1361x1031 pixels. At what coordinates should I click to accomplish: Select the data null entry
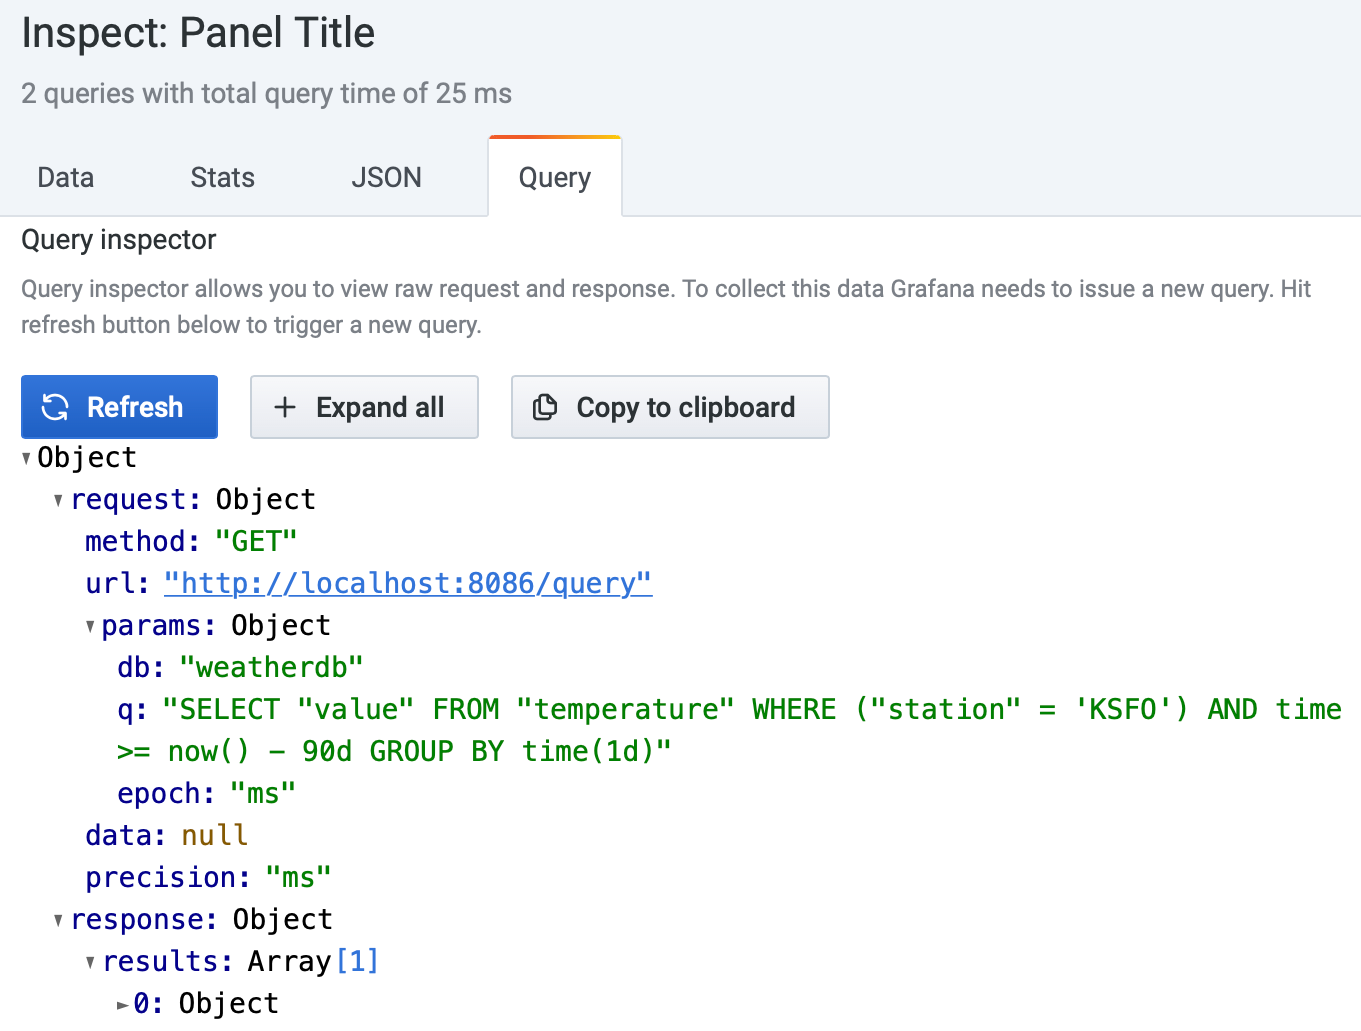tap(214, 835)
